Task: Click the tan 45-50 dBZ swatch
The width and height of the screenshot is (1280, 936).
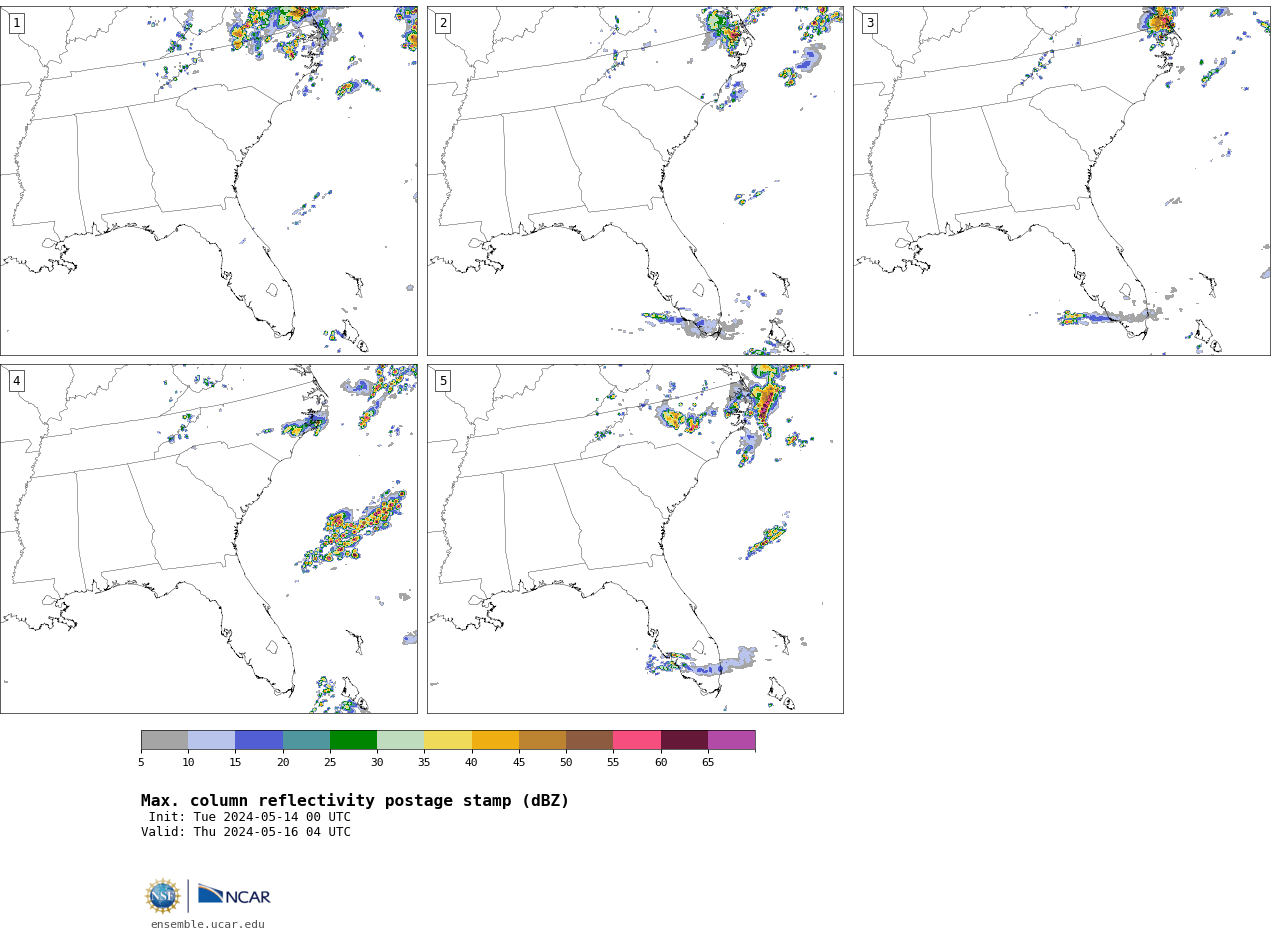Action: [x=542, y=740]
